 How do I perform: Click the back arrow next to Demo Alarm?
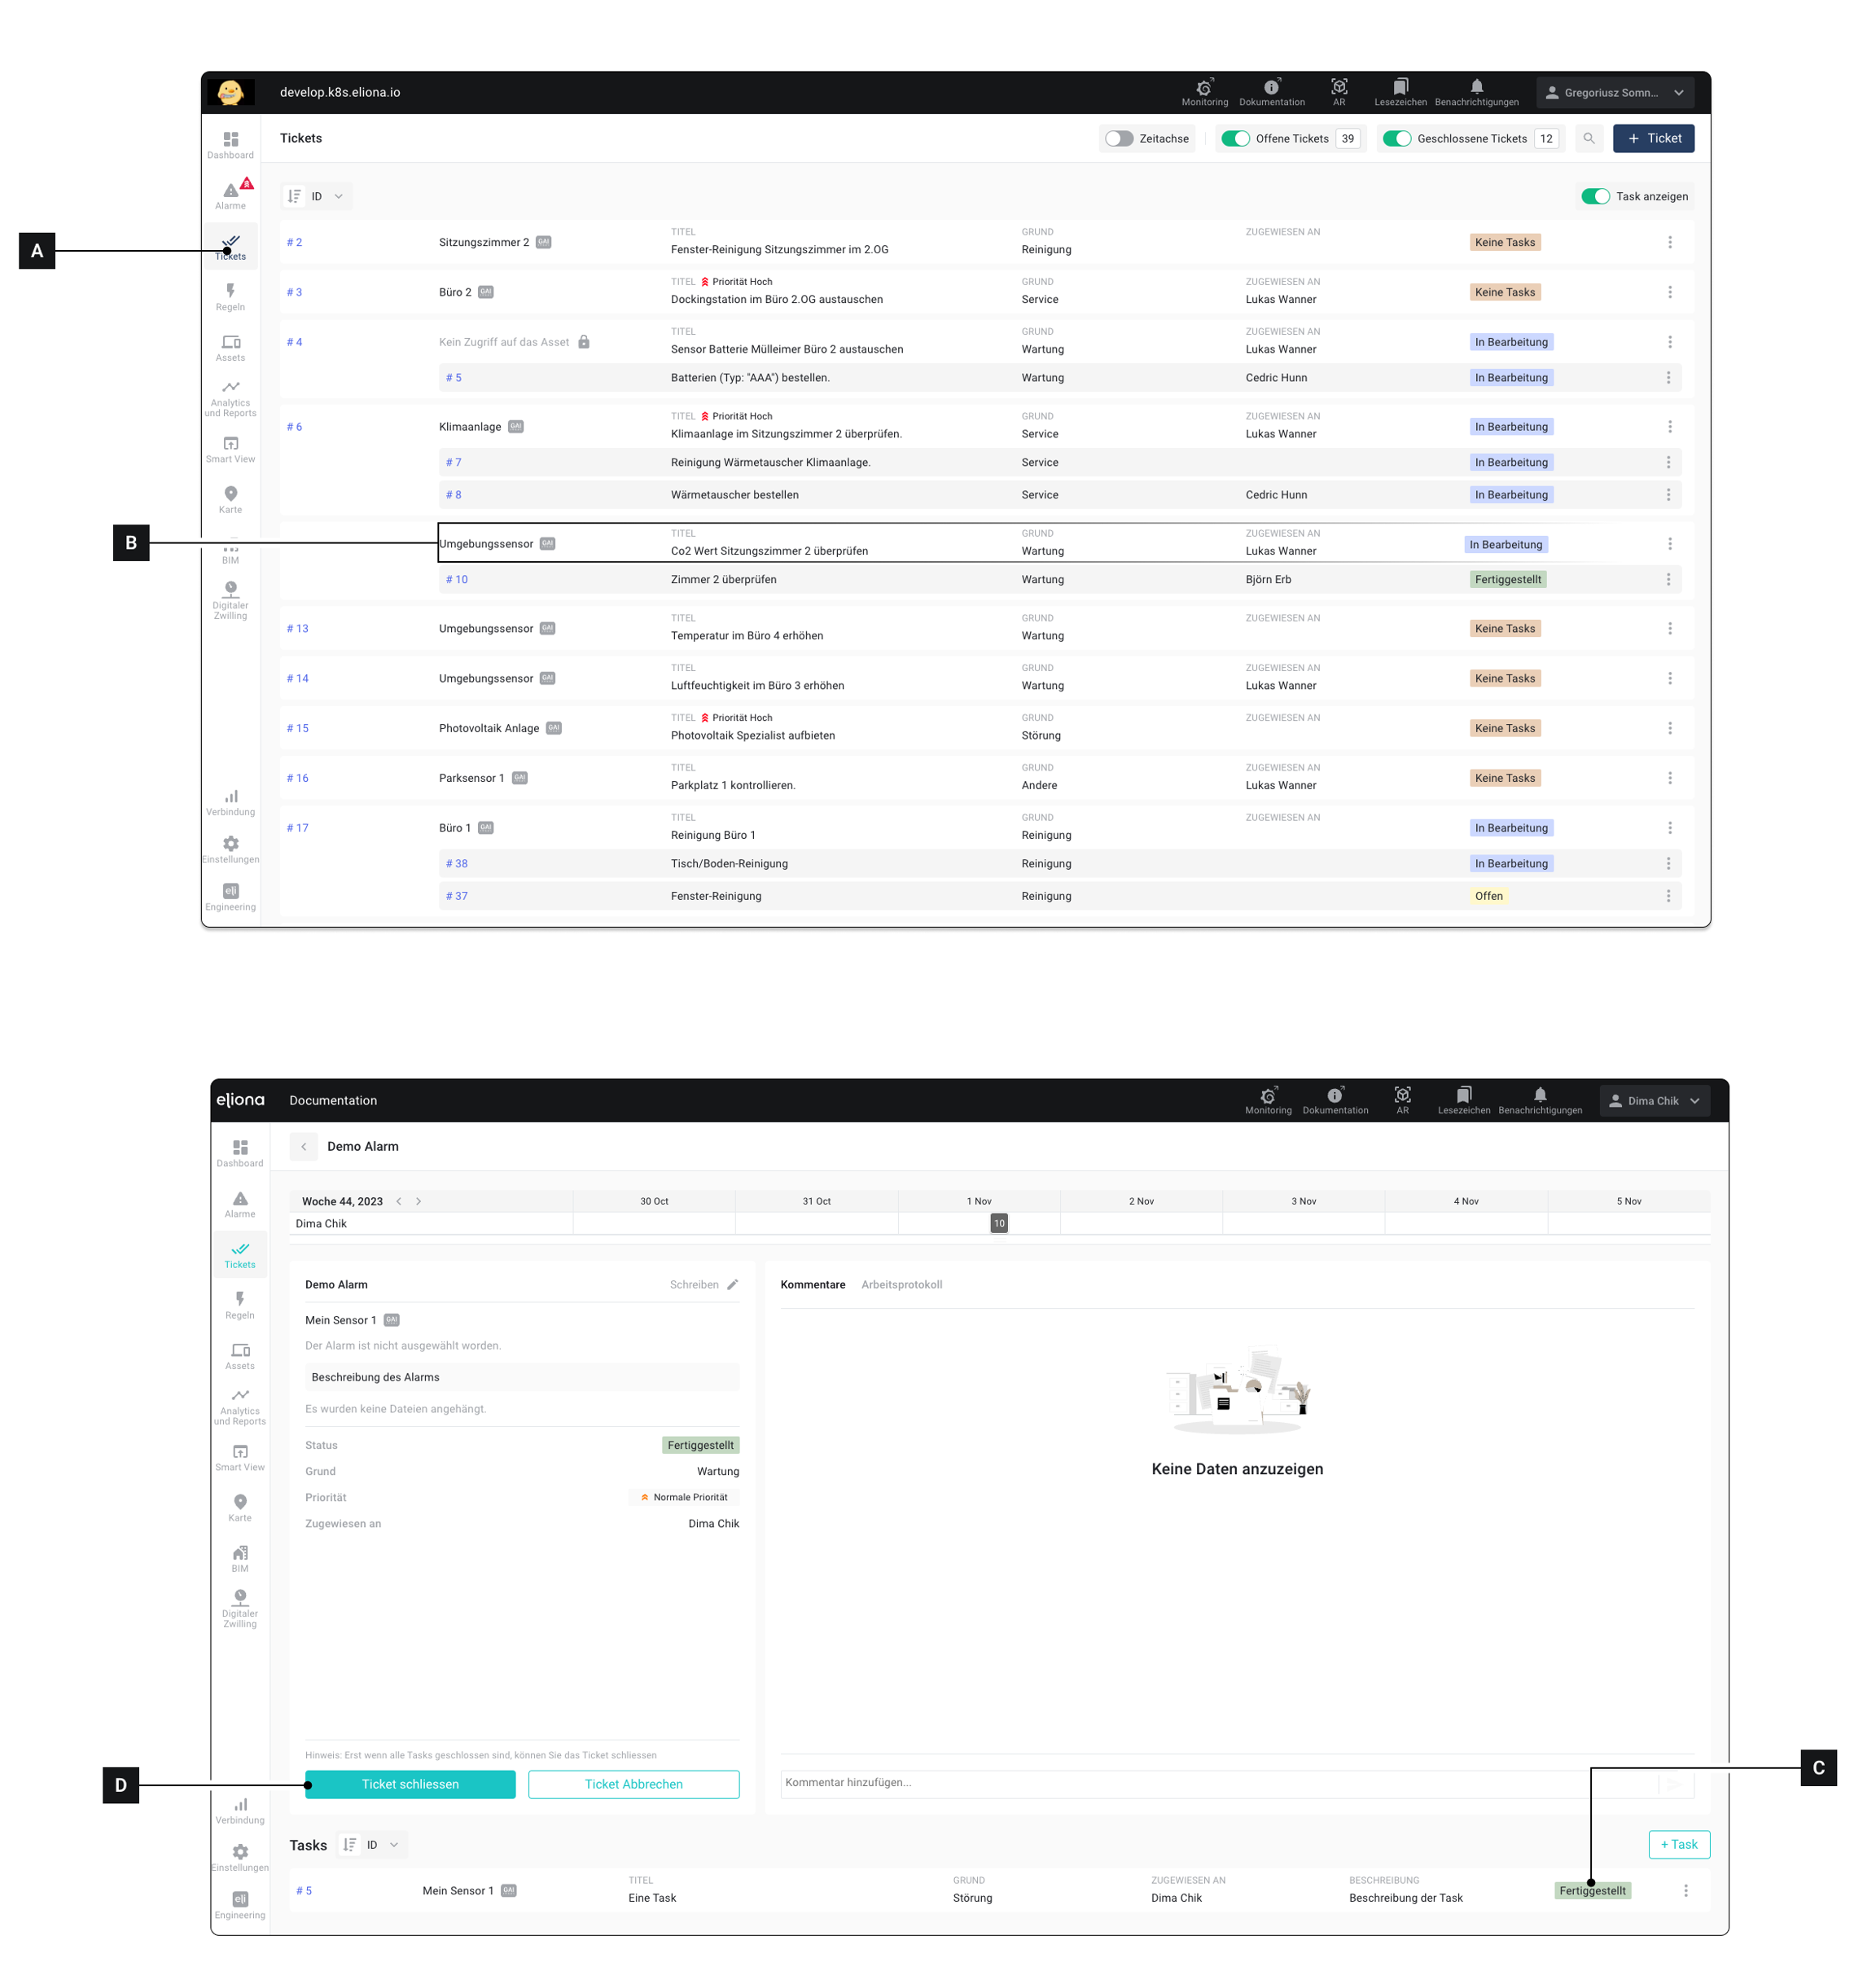click(304, 1147)
